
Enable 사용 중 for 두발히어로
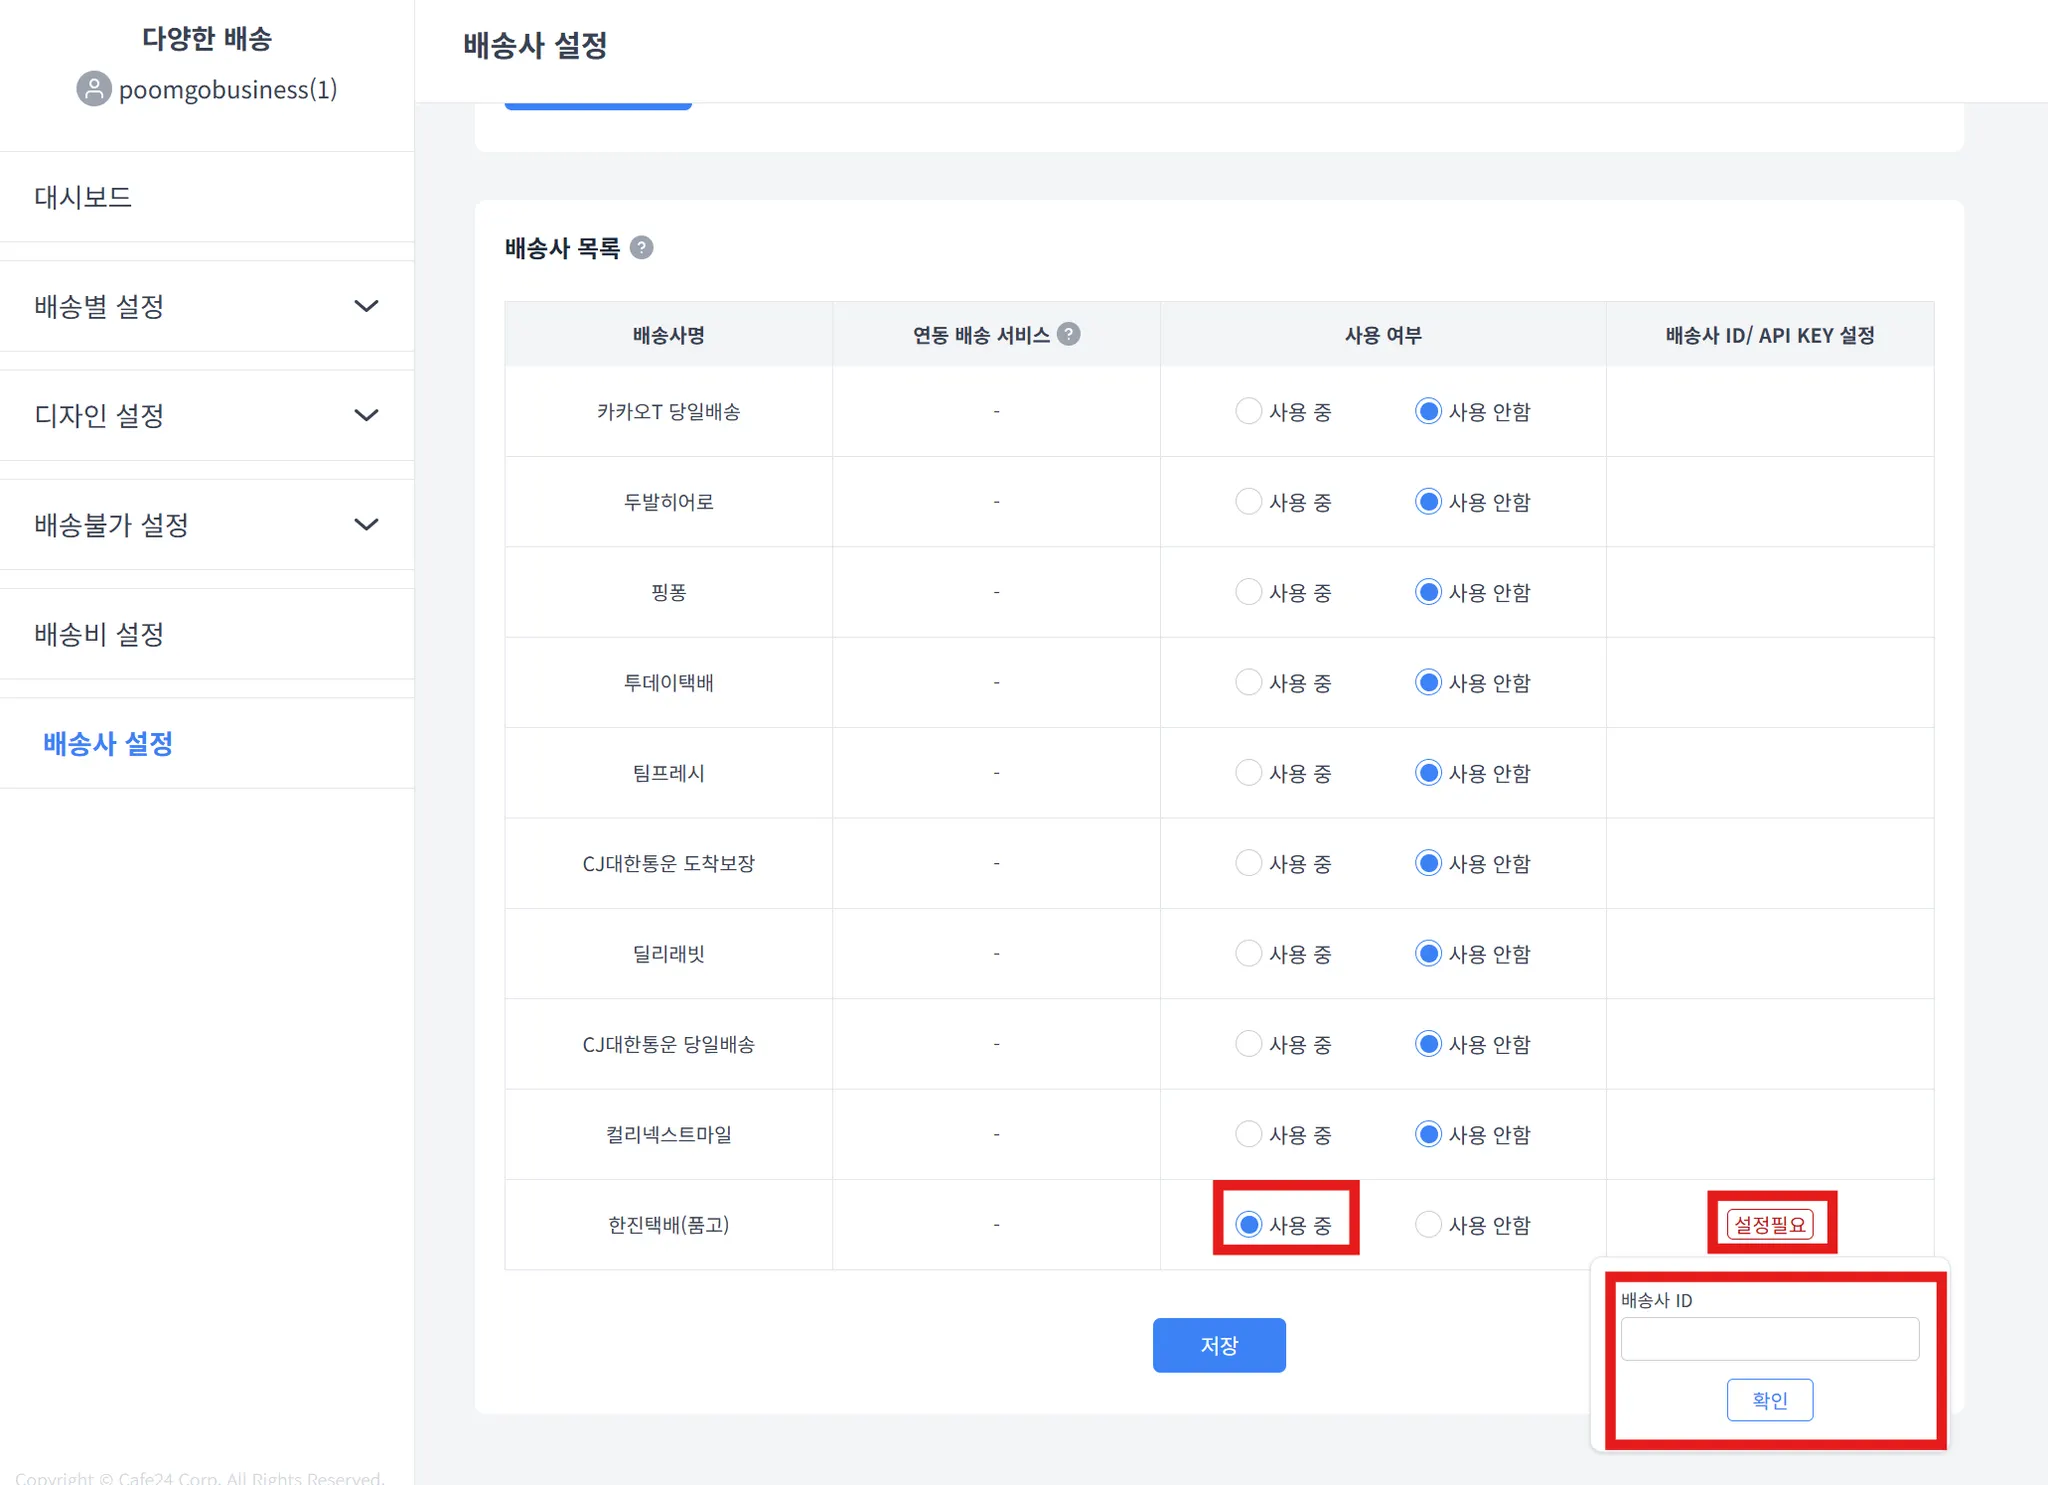pyautogui.click(x=1248, y=501)
